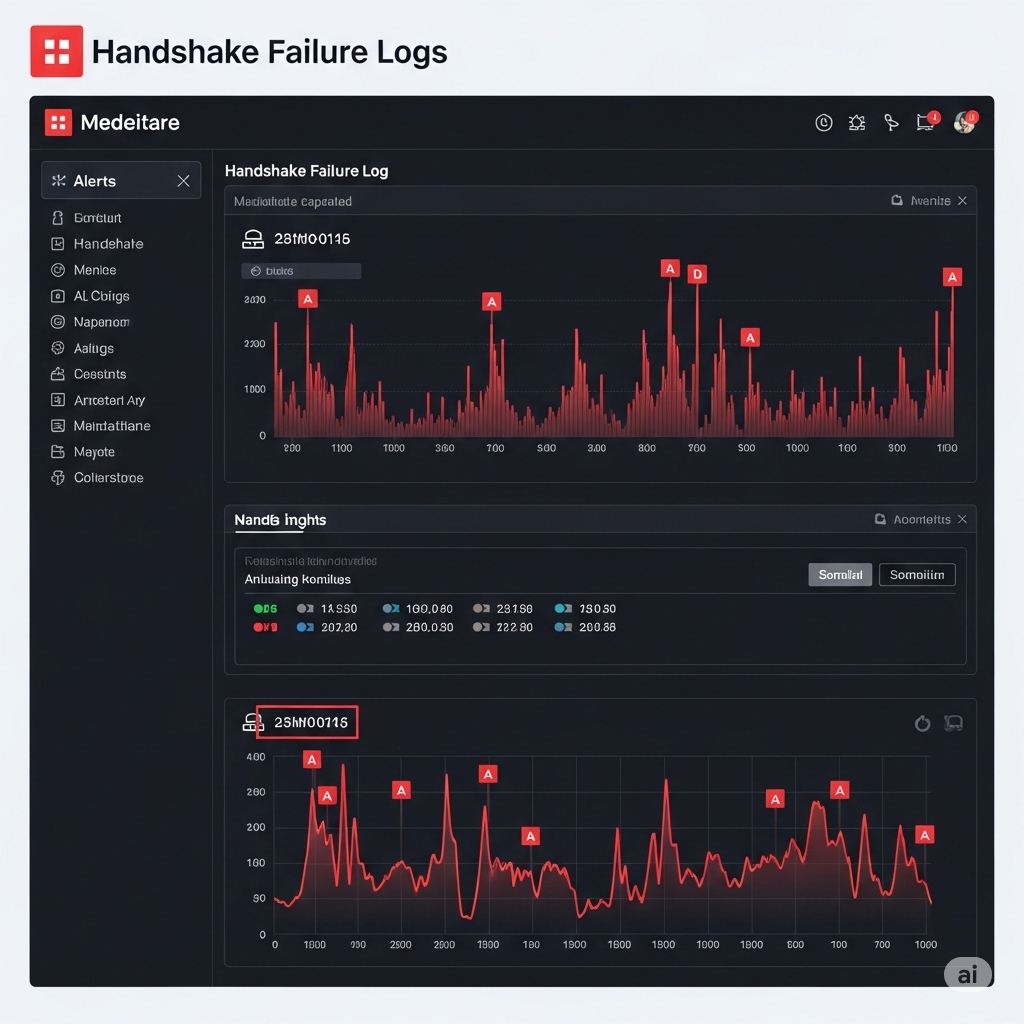
Task: Open the monitor notifications icon with badge
Action: (x=926, y=121)
